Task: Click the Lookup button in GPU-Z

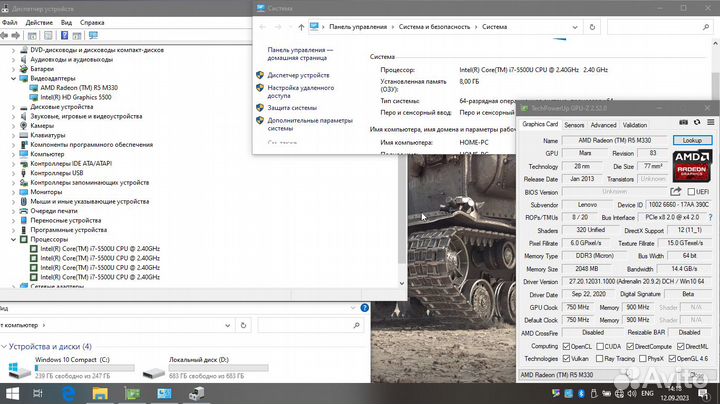Action: [x=692, y=140]
